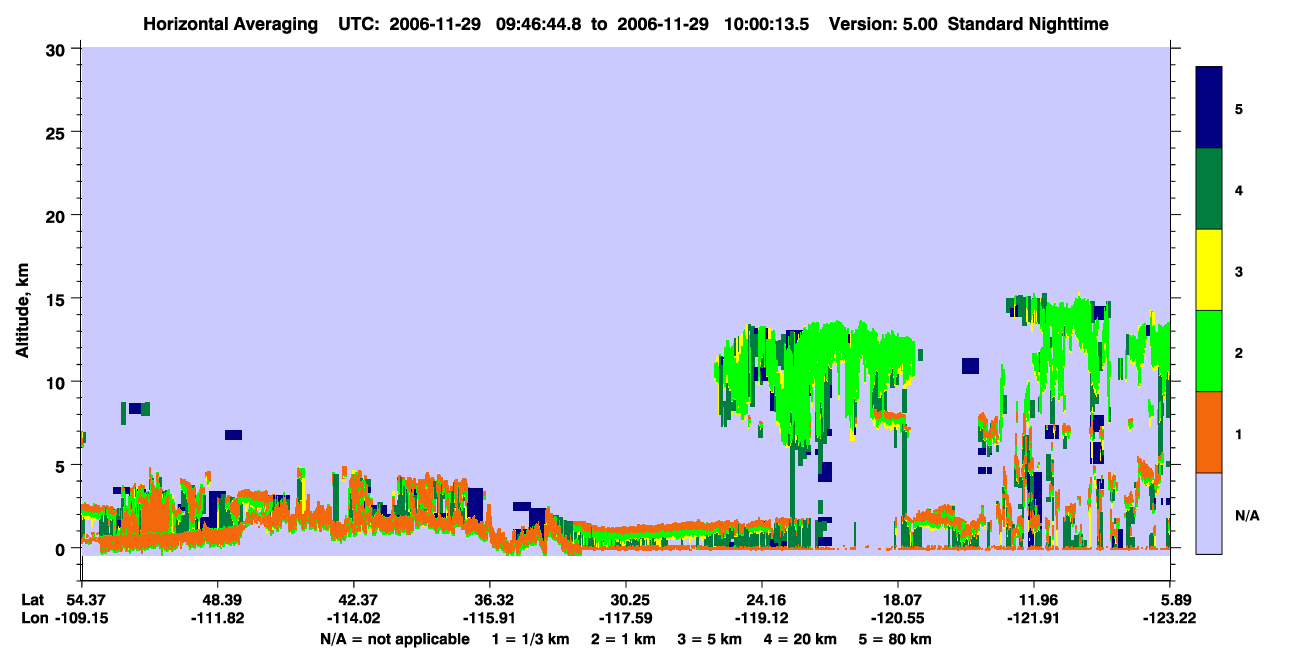Click the start time '09:46:44.8'
1300x667 pixels.
[541, 23]
